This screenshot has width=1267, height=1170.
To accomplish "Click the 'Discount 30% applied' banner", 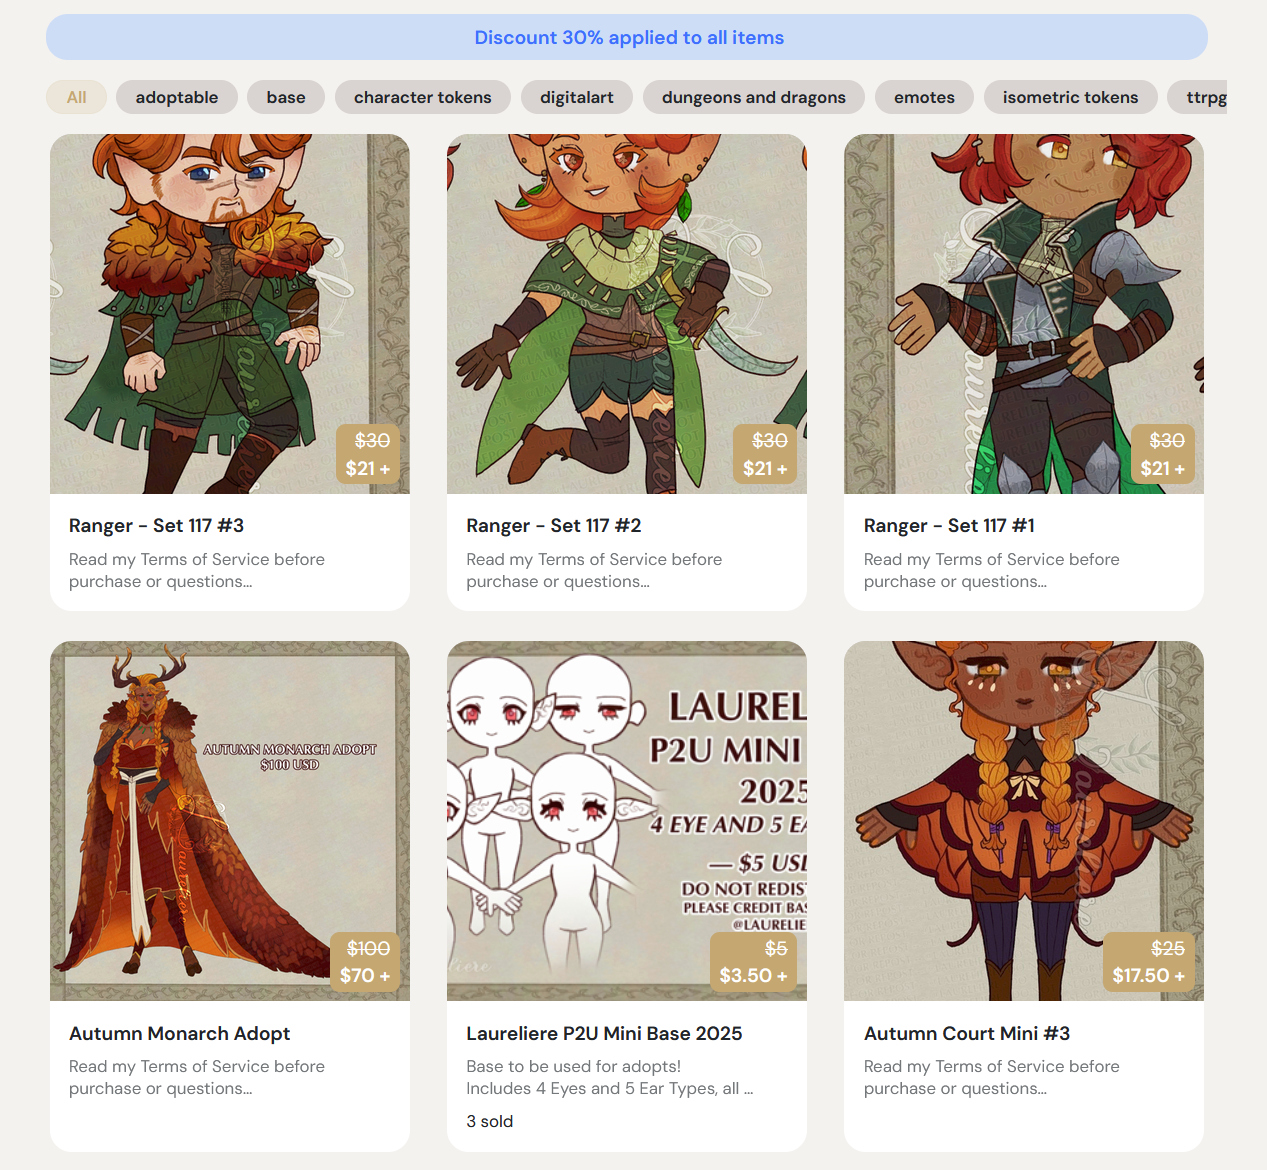I will click(x=628, y=37).
